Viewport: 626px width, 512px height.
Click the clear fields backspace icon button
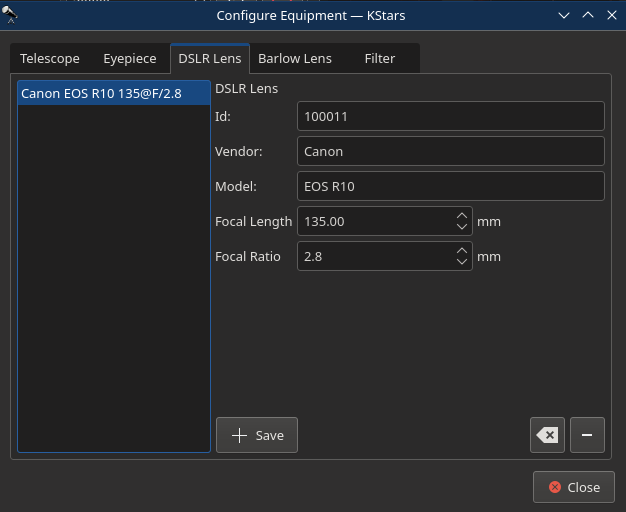pyautogui.click(x=547, y=435)
